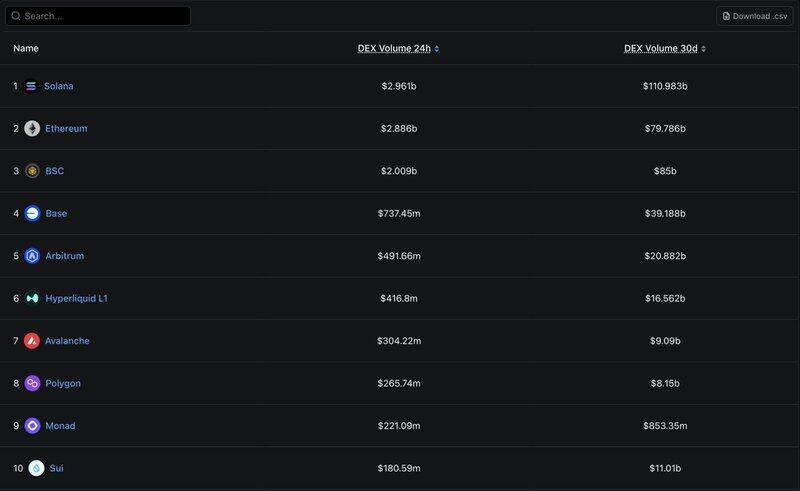Click the Arbitrum chain logo icon

(32, 256)
